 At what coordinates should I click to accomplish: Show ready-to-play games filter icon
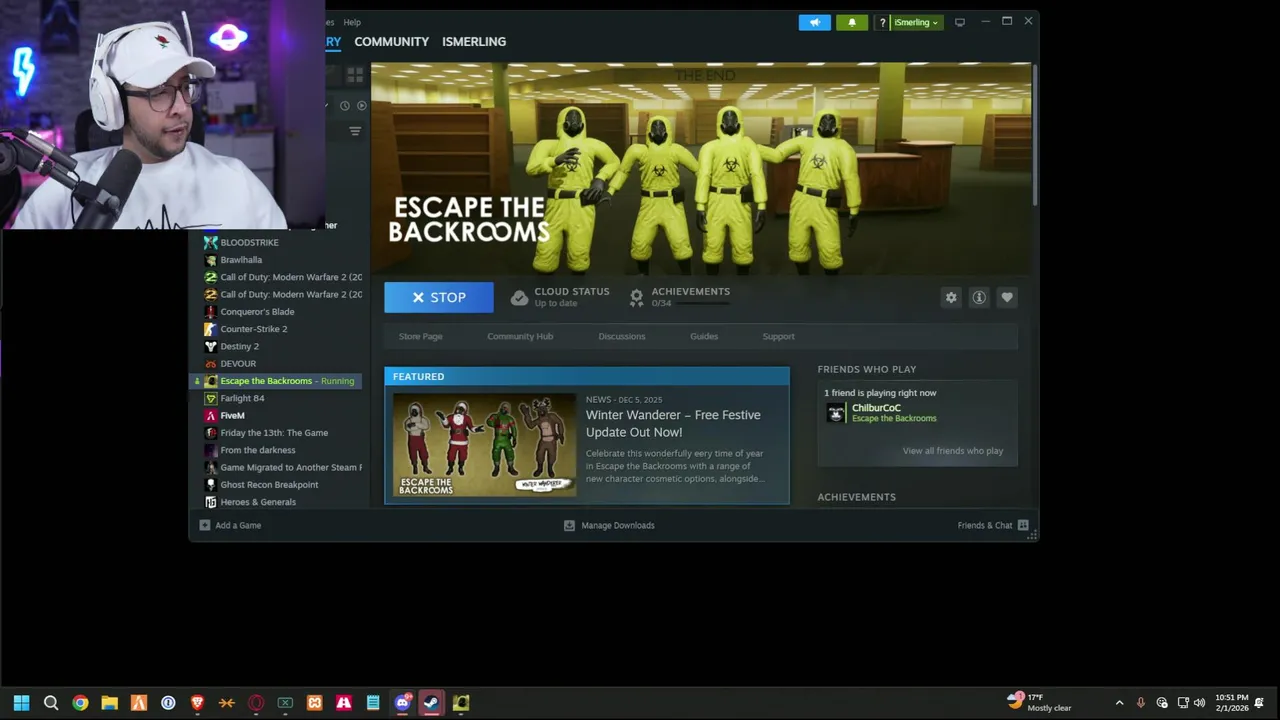point(361,105)
